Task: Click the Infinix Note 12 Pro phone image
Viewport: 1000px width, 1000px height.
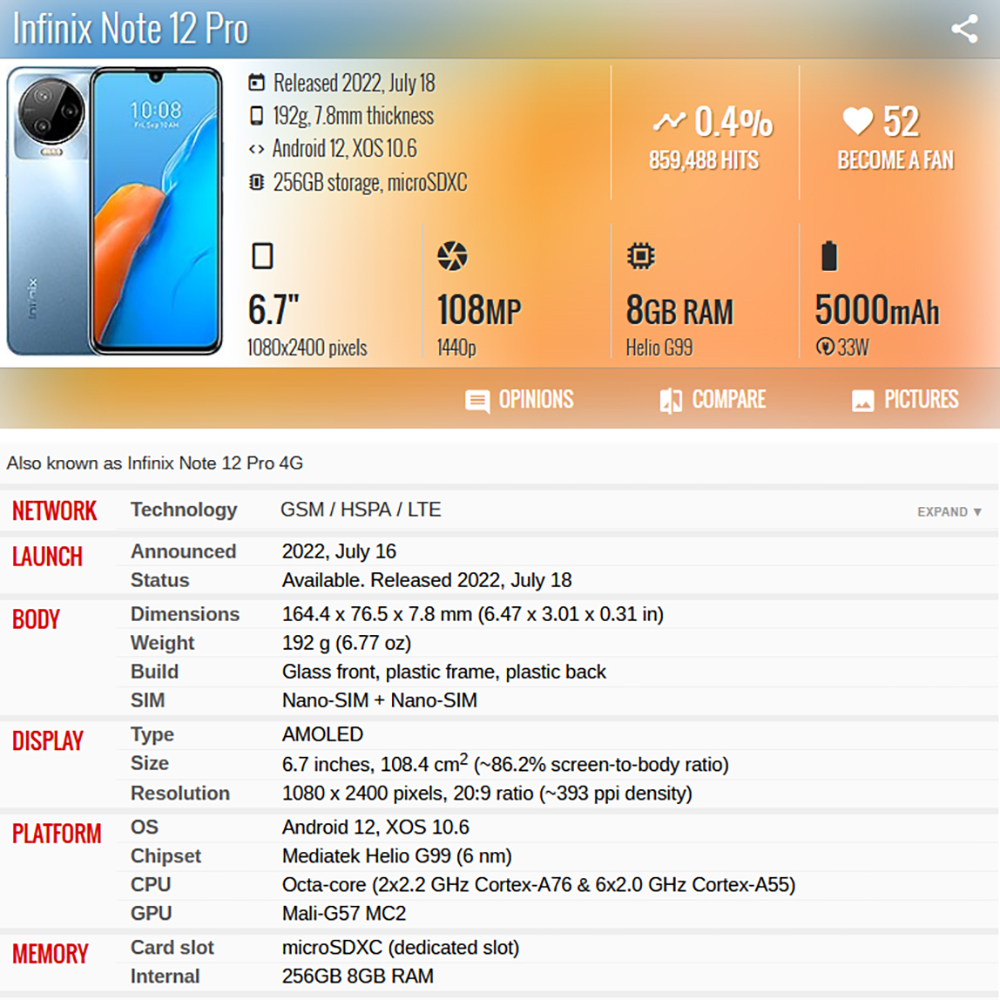Action: pyautogui.click(x=115, y=211)
